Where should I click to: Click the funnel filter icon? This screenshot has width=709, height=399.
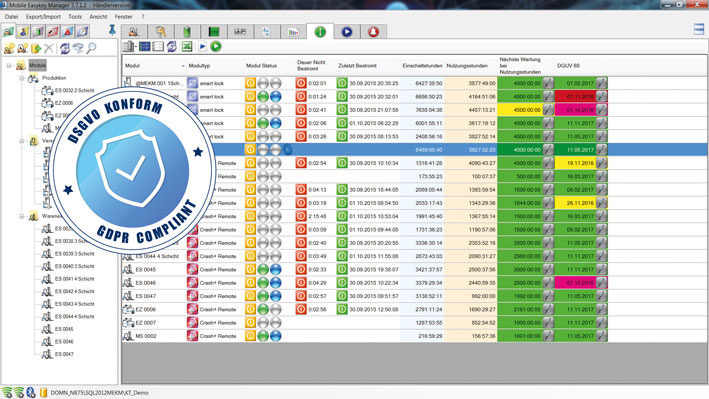point(78,48)
